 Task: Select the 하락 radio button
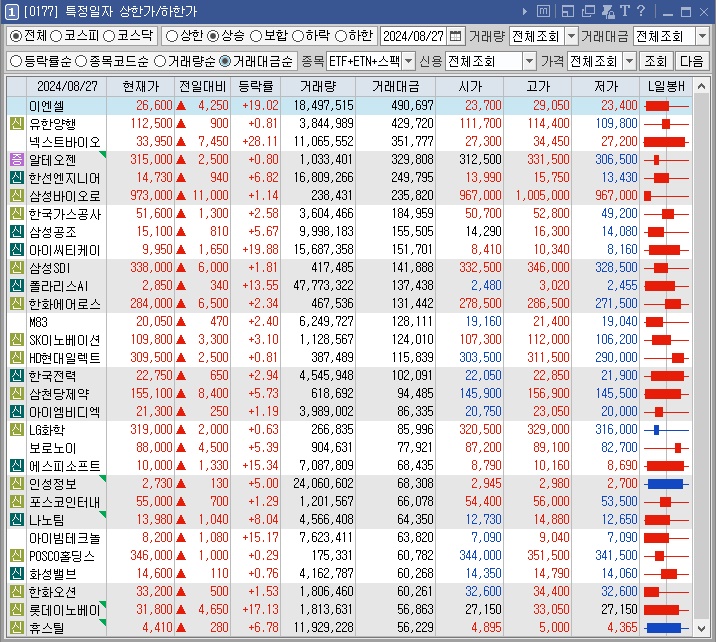pyautogui.click(x=298, y=36)
